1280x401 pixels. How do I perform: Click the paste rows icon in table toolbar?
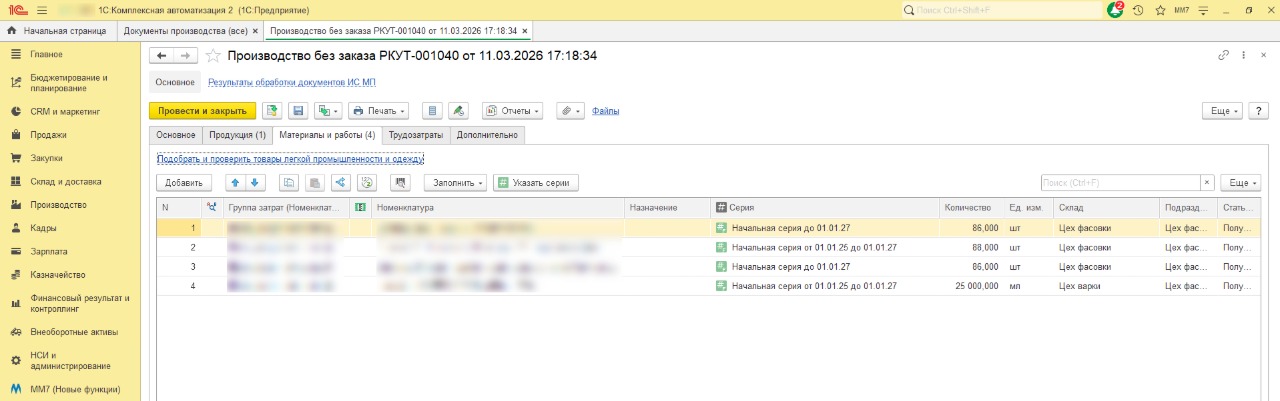point(314,183)
